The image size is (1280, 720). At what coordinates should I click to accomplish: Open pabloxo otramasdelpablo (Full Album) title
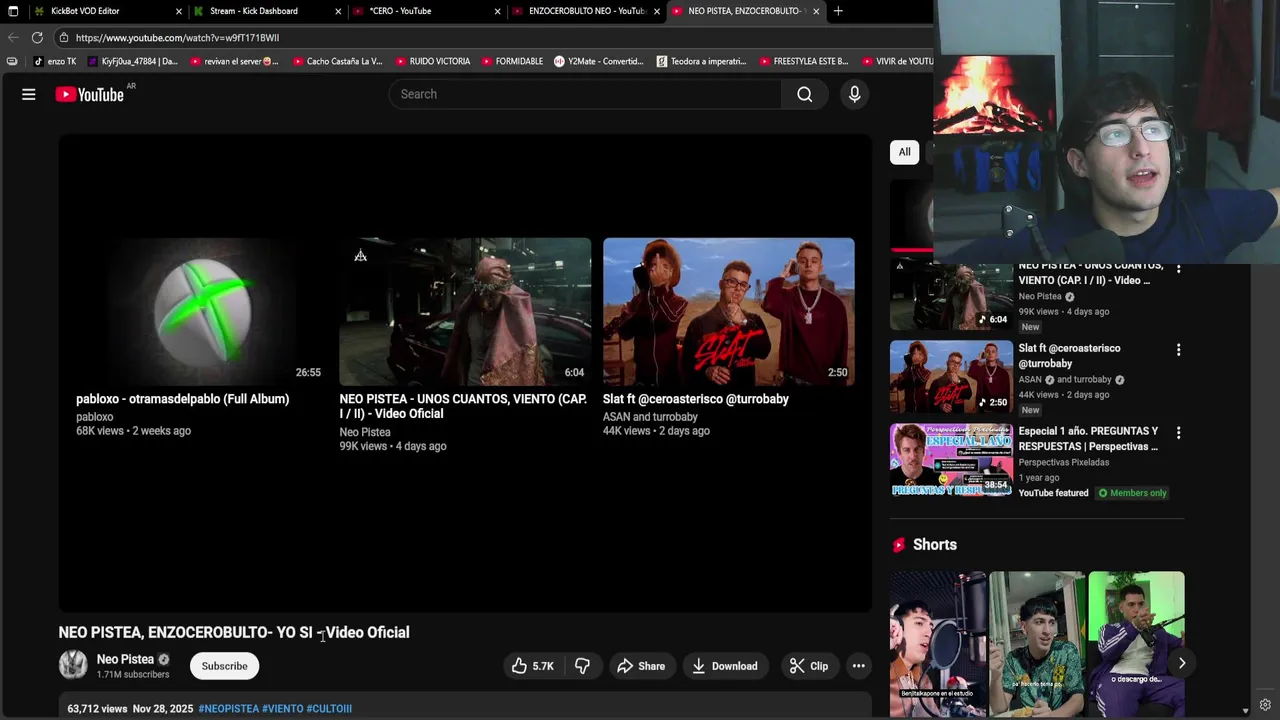pyautogui.click(x=183, y=399)
